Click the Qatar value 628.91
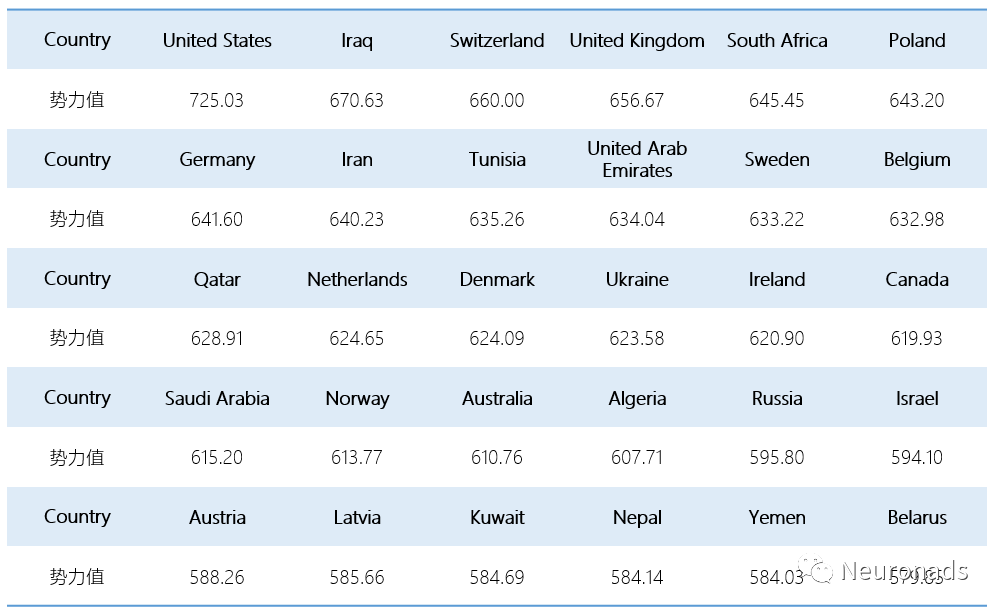This screenshot has width=1001, height=612. click(x=216, y=338)
